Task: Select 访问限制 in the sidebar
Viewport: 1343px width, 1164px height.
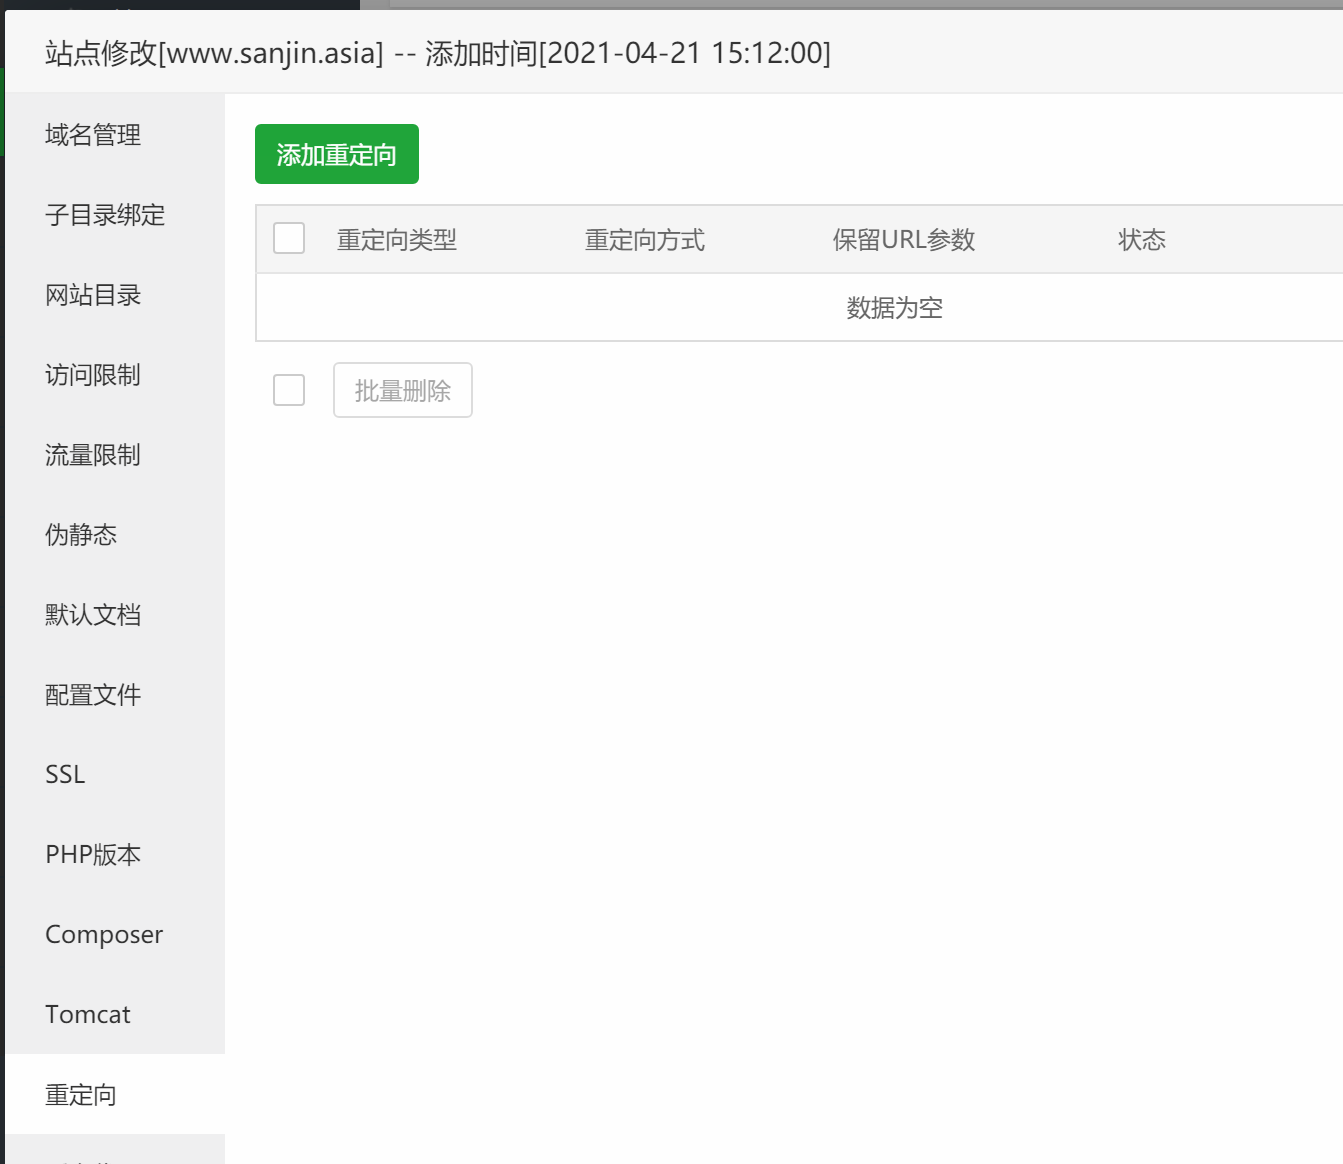Action: click(115, 374)
